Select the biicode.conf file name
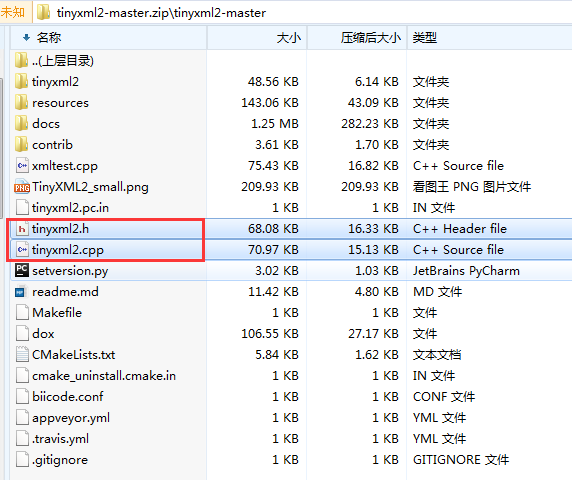This screenshot has height=480, width=572. point(67,396)
